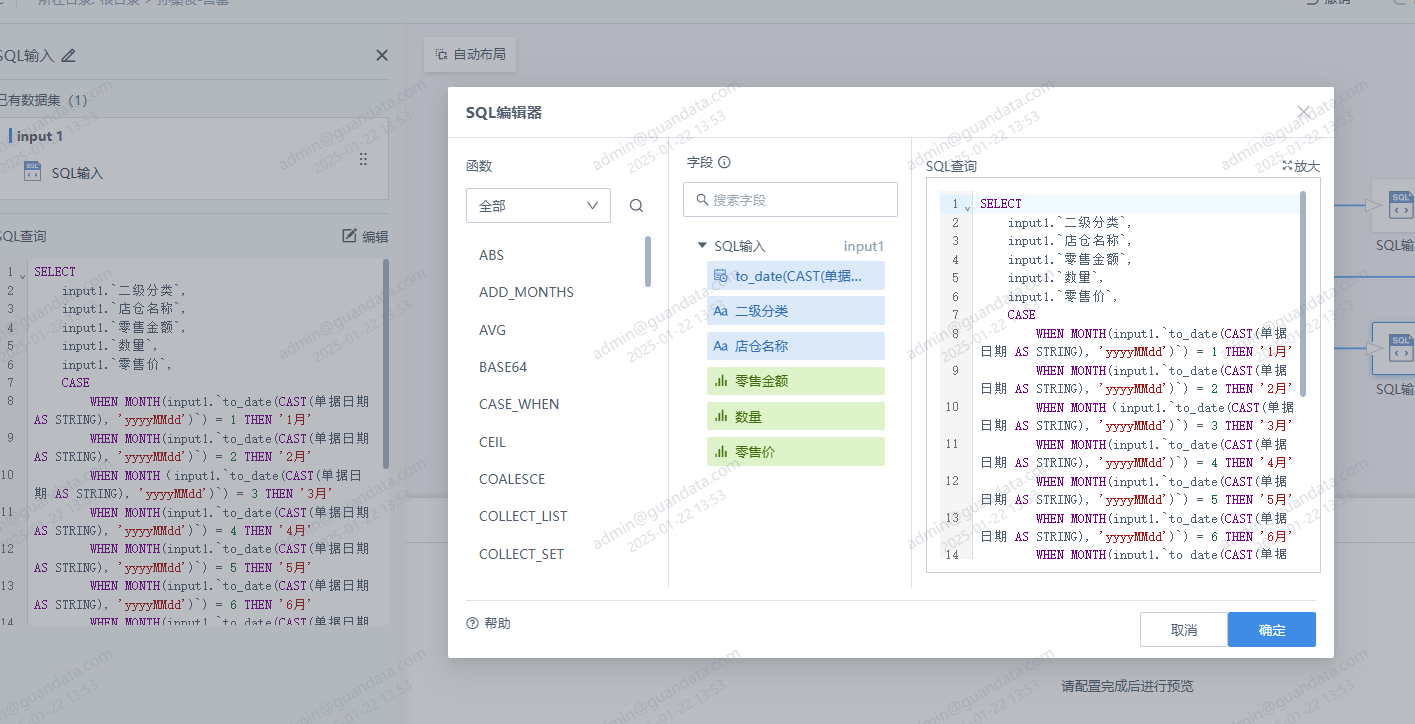Select the to_date(CAST(单据... field

796,276
